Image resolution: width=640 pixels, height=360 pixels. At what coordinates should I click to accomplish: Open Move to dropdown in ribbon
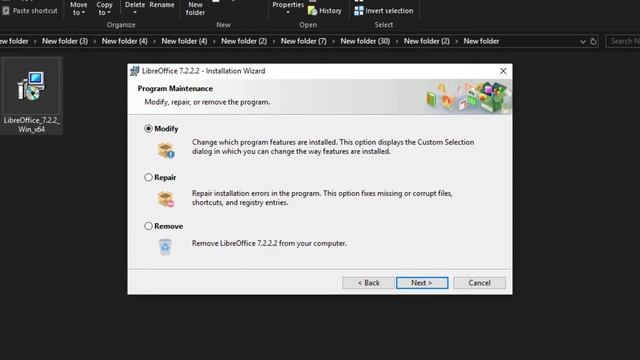pos(78,8)
